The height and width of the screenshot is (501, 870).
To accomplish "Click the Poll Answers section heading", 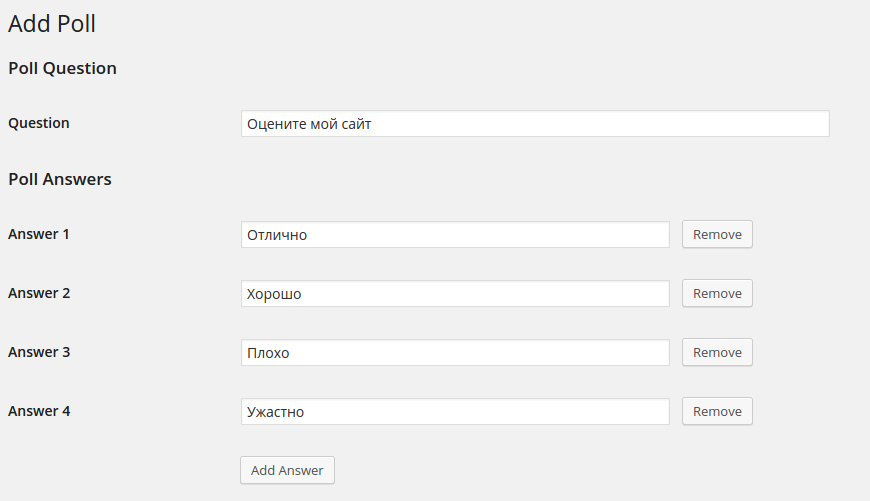I will coord(60,180).
